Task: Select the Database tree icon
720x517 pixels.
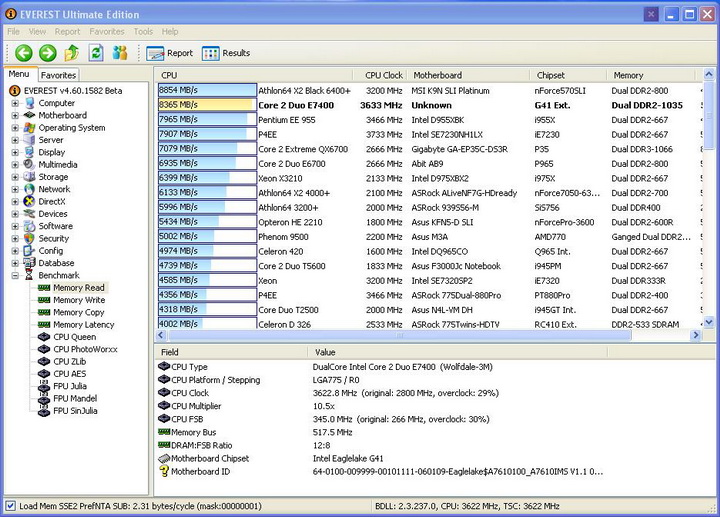Action: coord(29,263)
